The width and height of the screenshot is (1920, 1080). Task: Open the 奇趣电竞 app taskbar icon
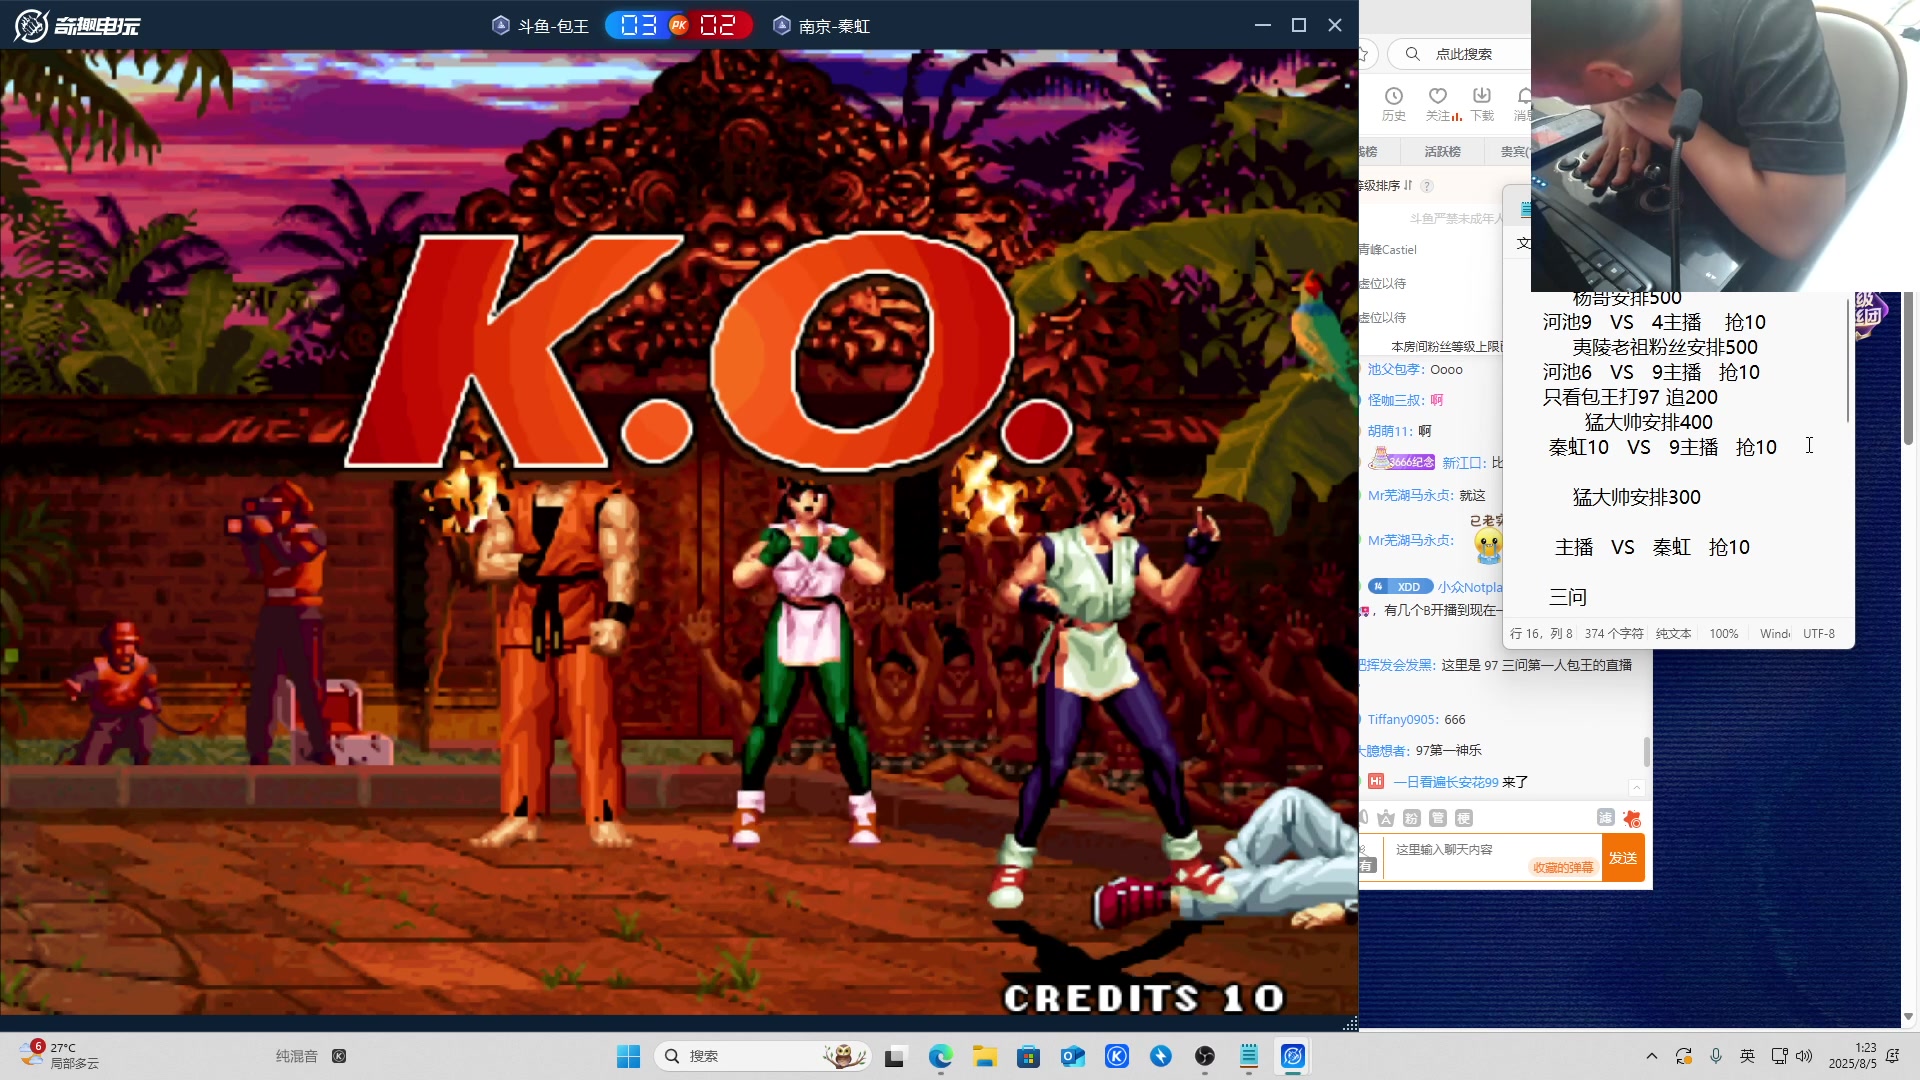coord(1293,1056)
